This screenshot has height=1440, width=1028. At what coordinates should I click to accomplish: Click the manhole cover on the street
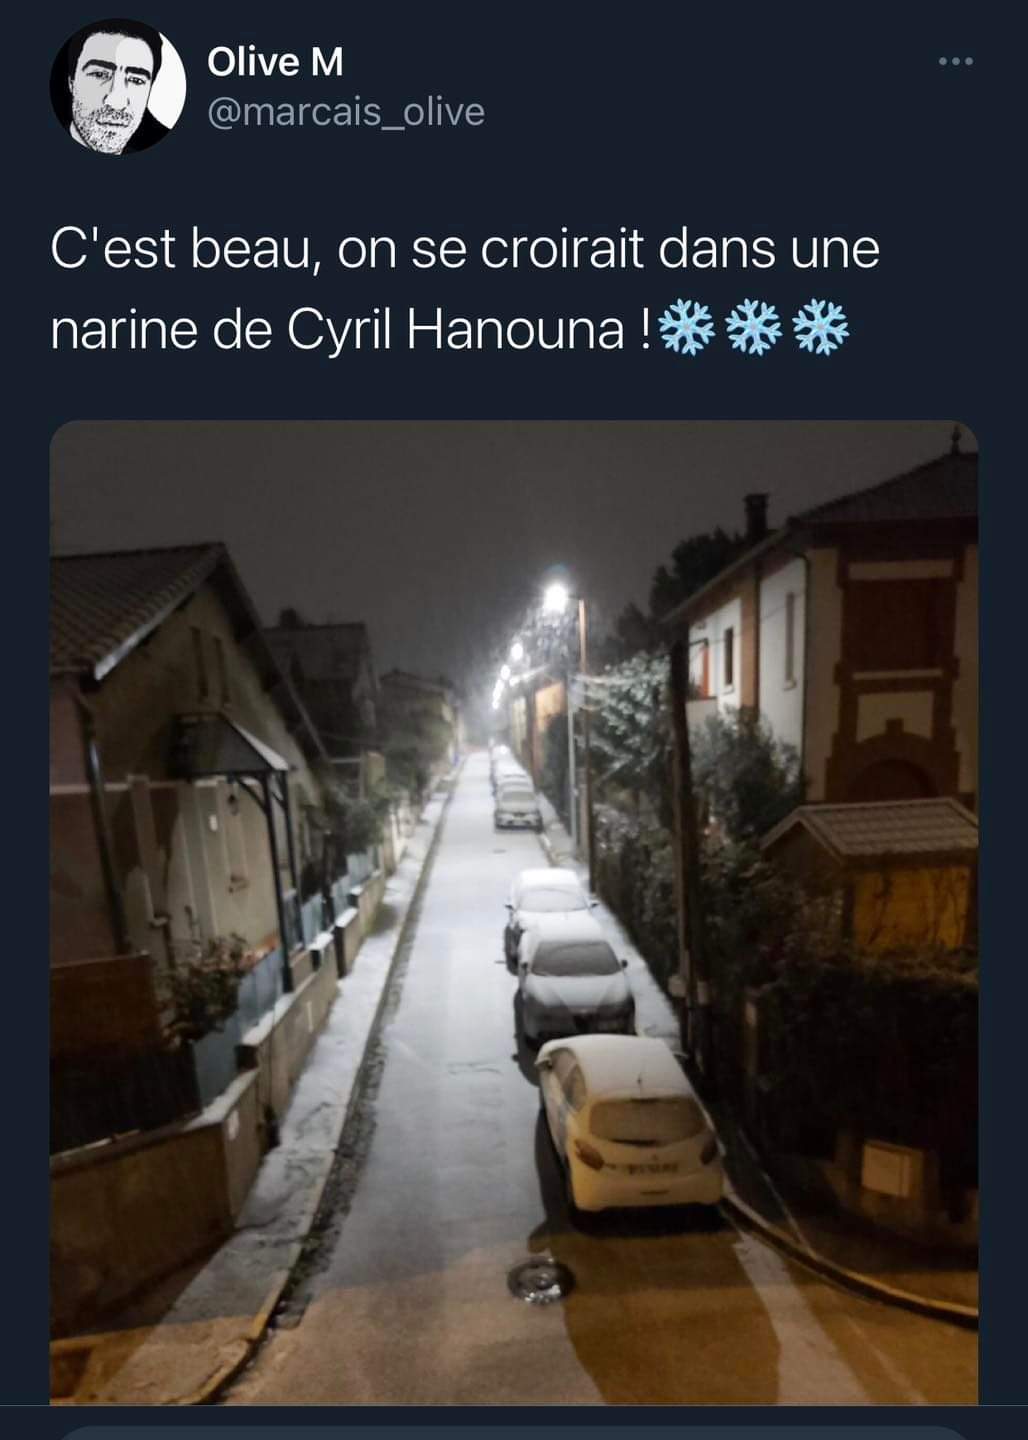click(541, 1280)
